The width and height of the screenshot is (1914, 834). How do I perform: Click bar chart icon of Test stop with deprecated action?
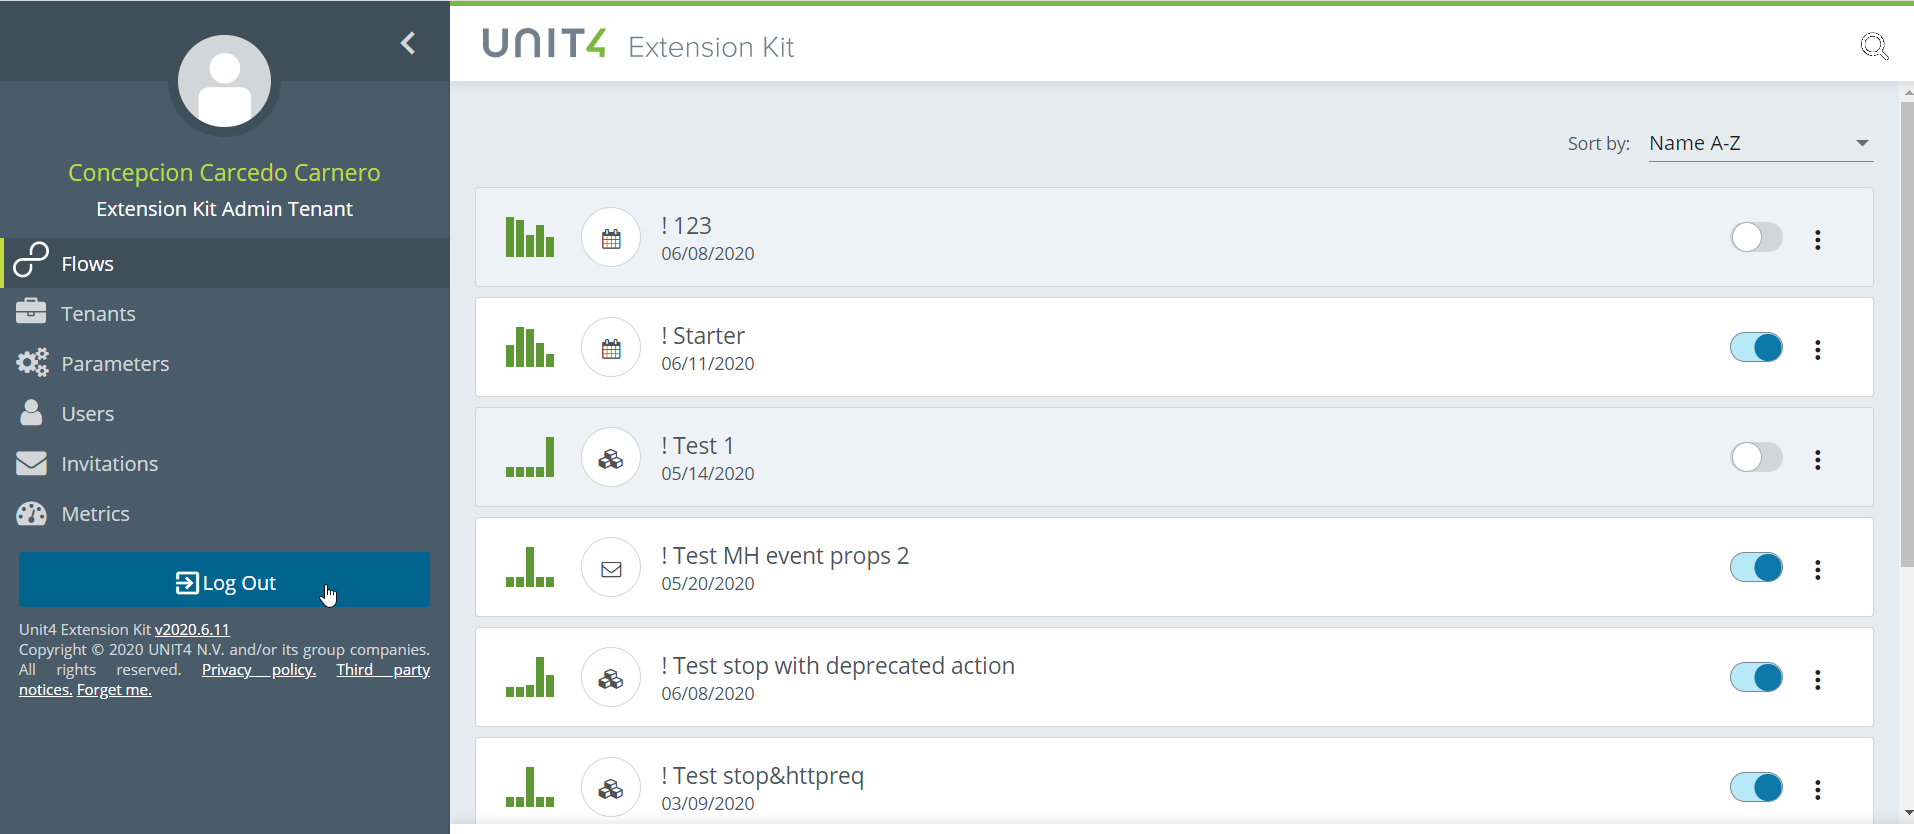(530, 677)
